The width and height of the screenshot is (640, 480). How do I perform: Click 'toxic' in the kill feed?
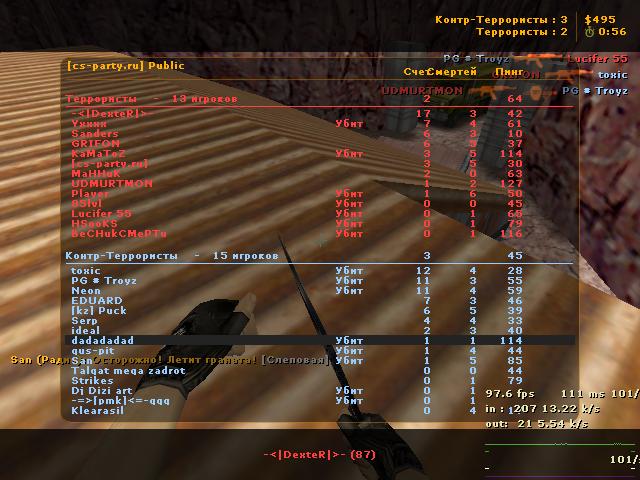point(613,75)
